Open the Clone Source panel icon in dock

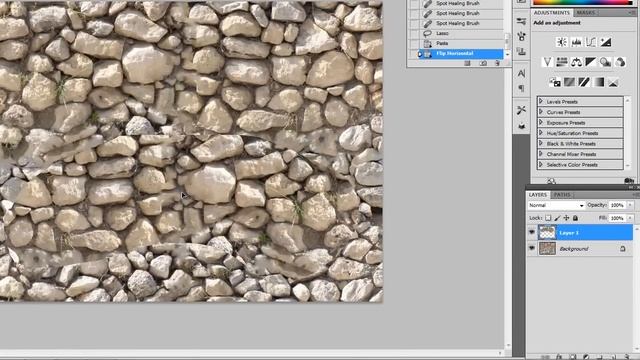click(x=521, y=51)
